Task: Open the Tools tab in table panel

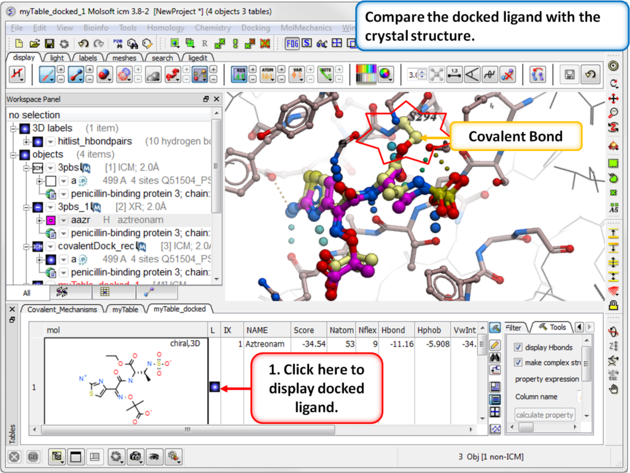Action: coord(552,327)
